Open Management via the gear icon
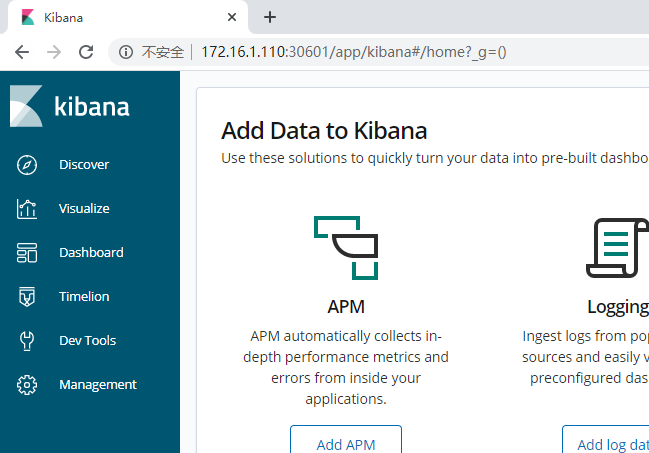649x453 pixels. click(x=27, y=385)
